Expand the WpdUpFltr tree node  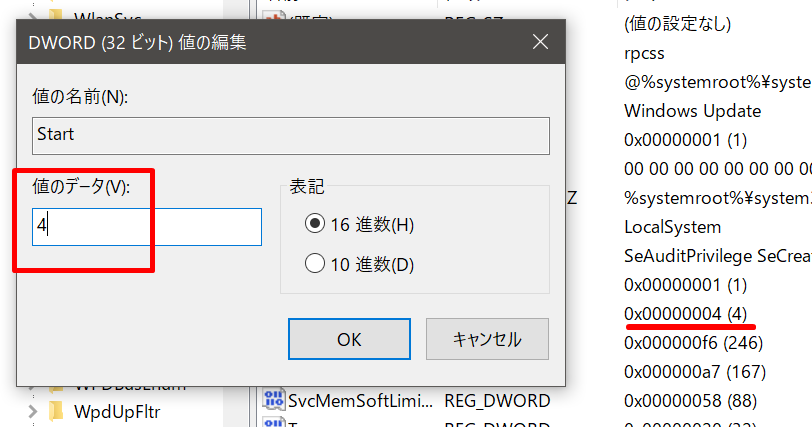coord(33,411)
